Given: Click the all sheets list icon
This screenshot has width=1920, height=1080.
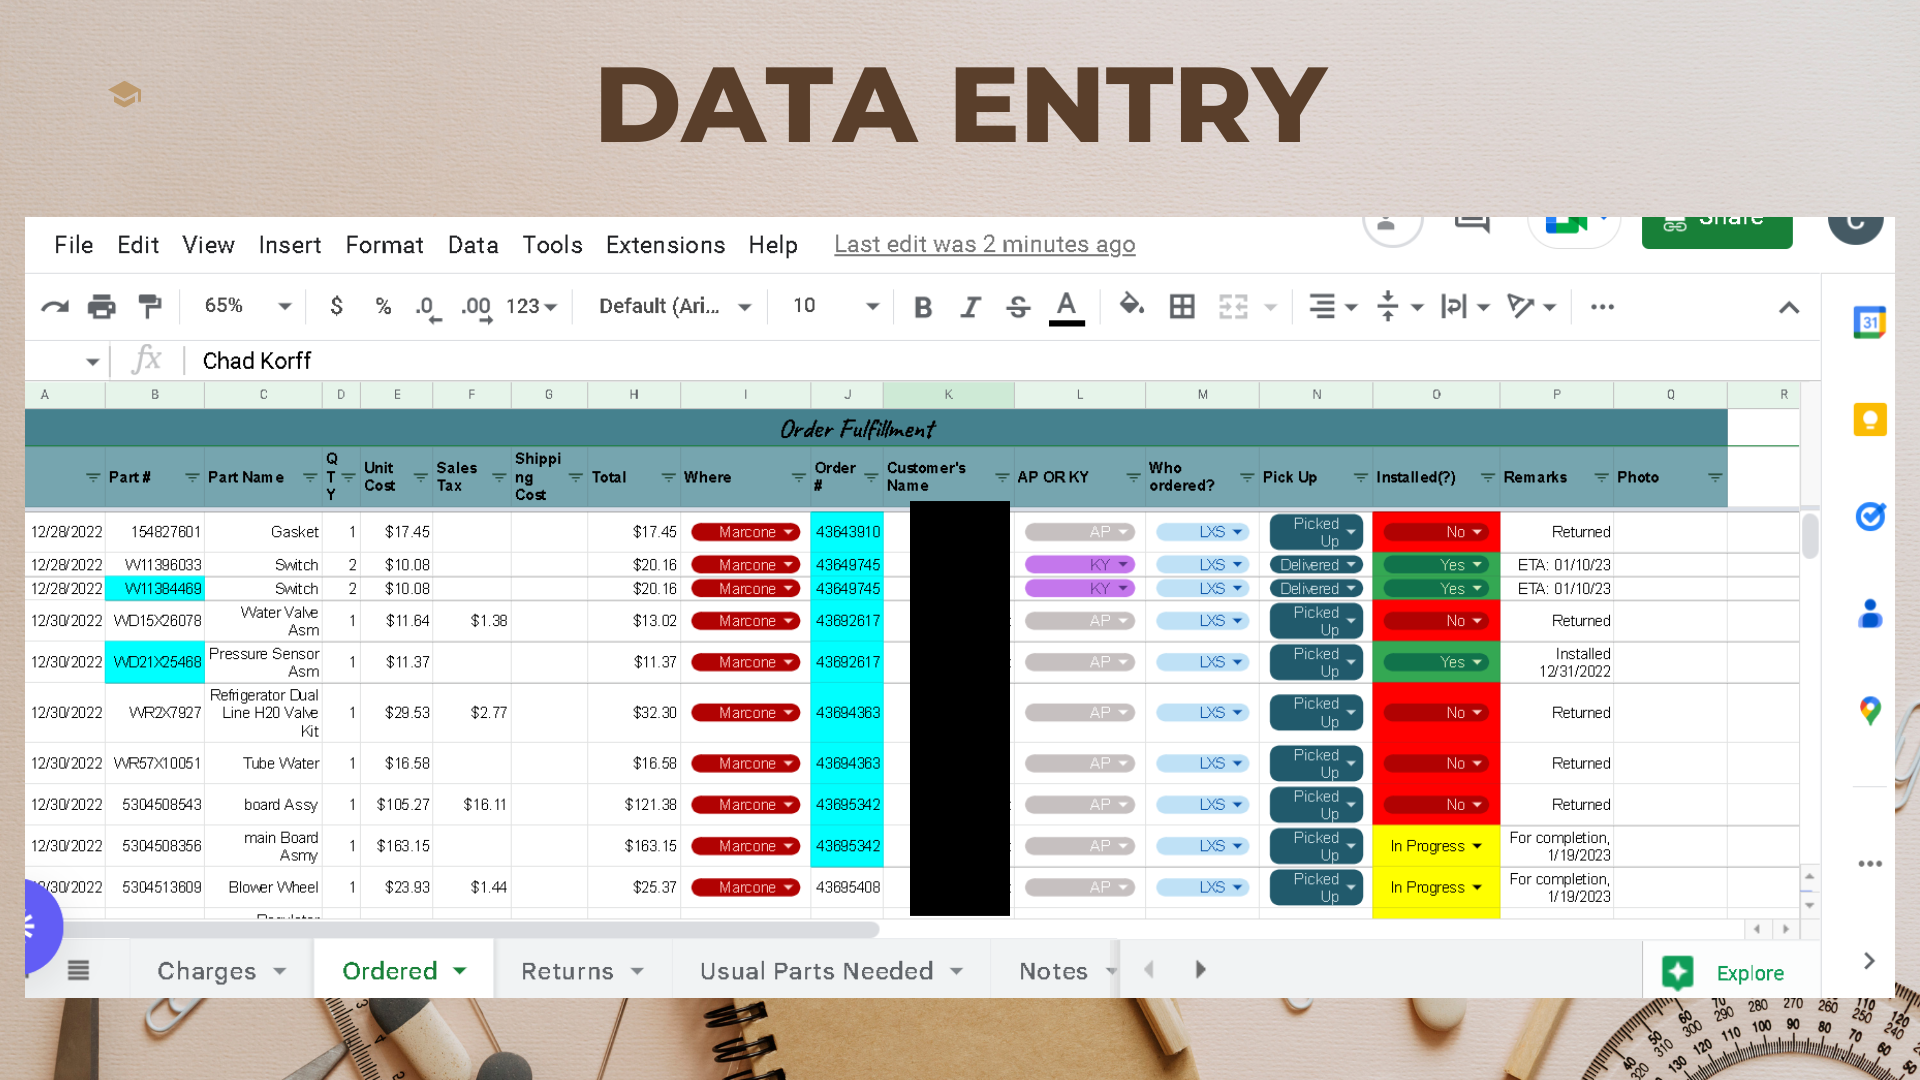Looking at the screenshot, I should pos(78,970).
